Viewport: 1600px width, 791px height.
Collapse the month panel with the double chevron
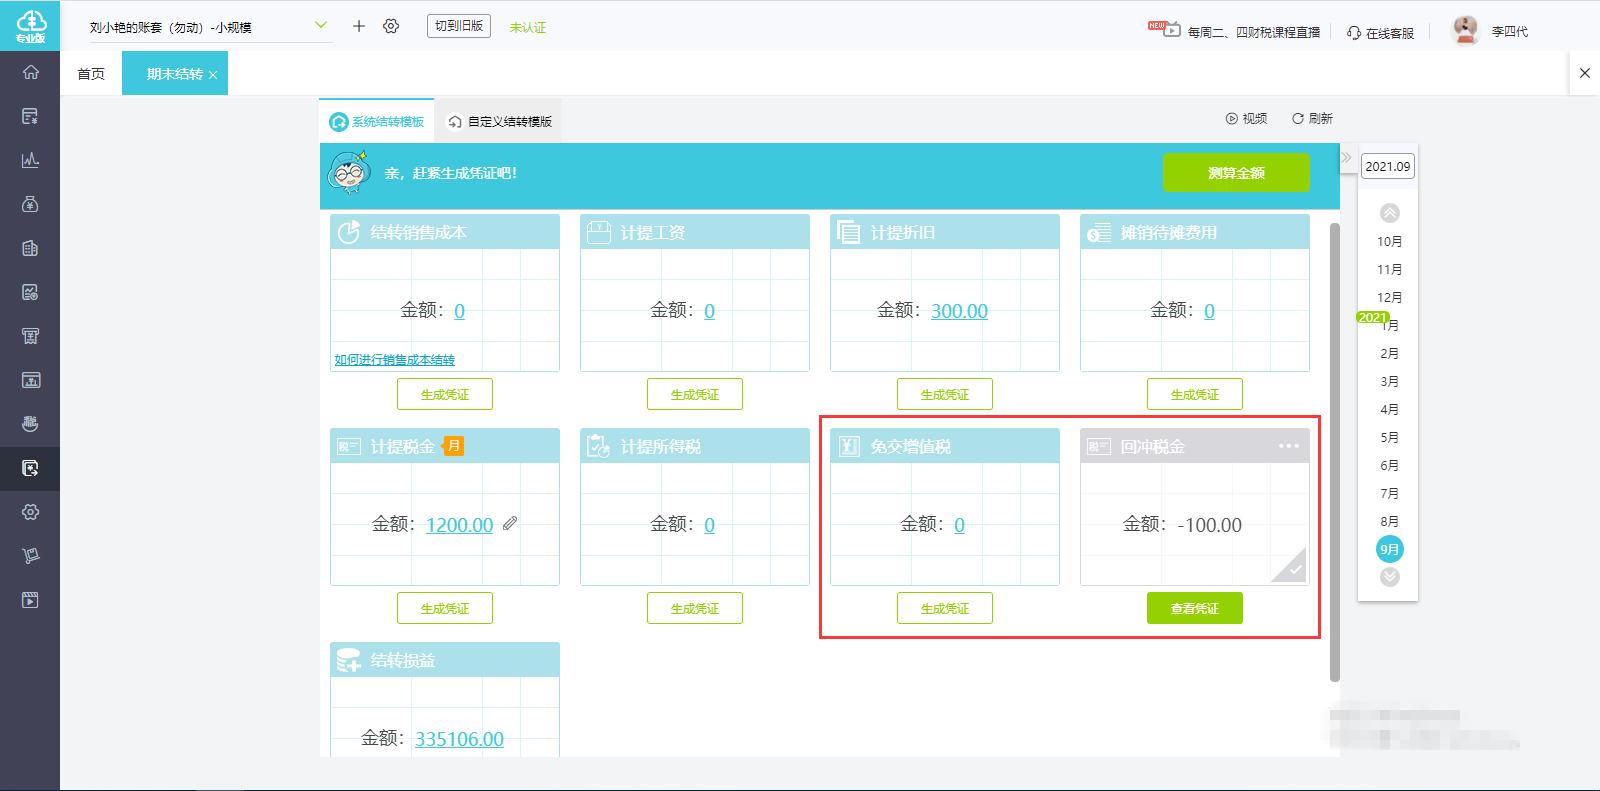click(x=1347, y=157)
